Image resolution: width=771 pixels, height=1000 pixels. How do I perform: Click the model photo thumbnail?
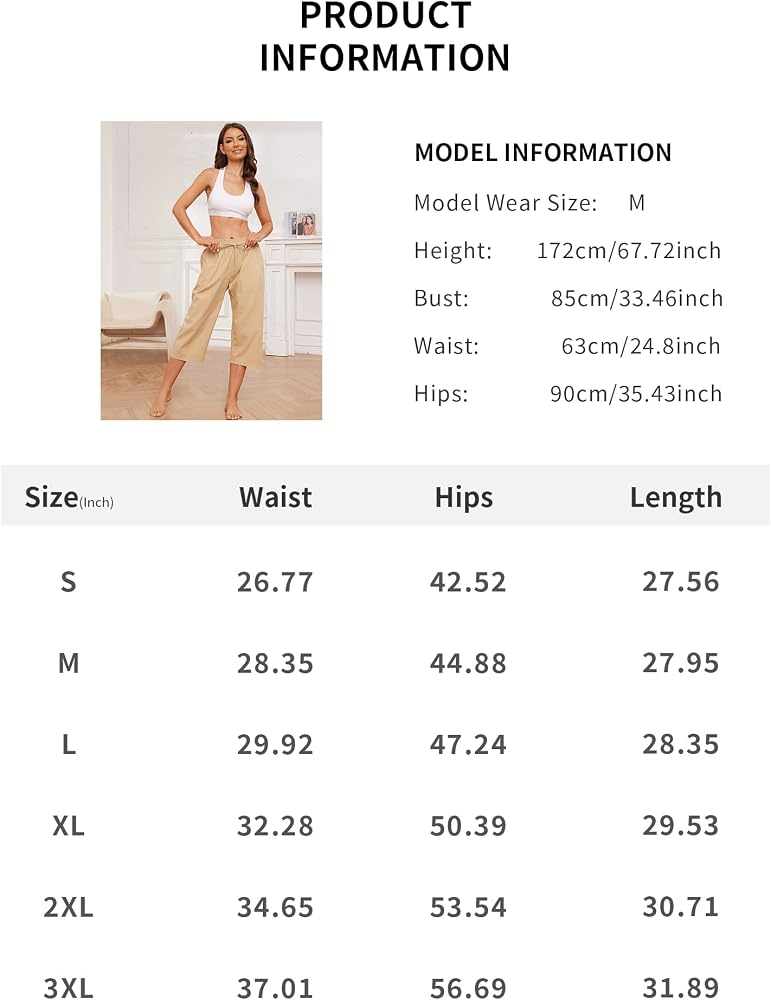pyautogui.click(x=211, y=270)
